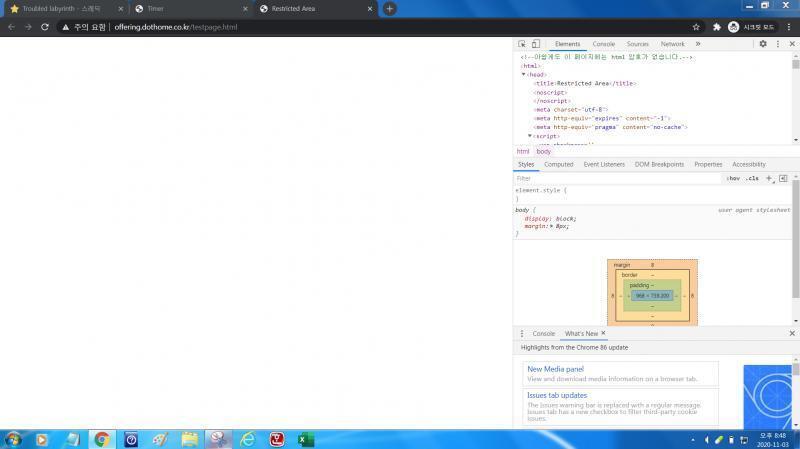Open the file explorer folder taskbar icon
The image size is (800, 449).
[x=189, y=439]
